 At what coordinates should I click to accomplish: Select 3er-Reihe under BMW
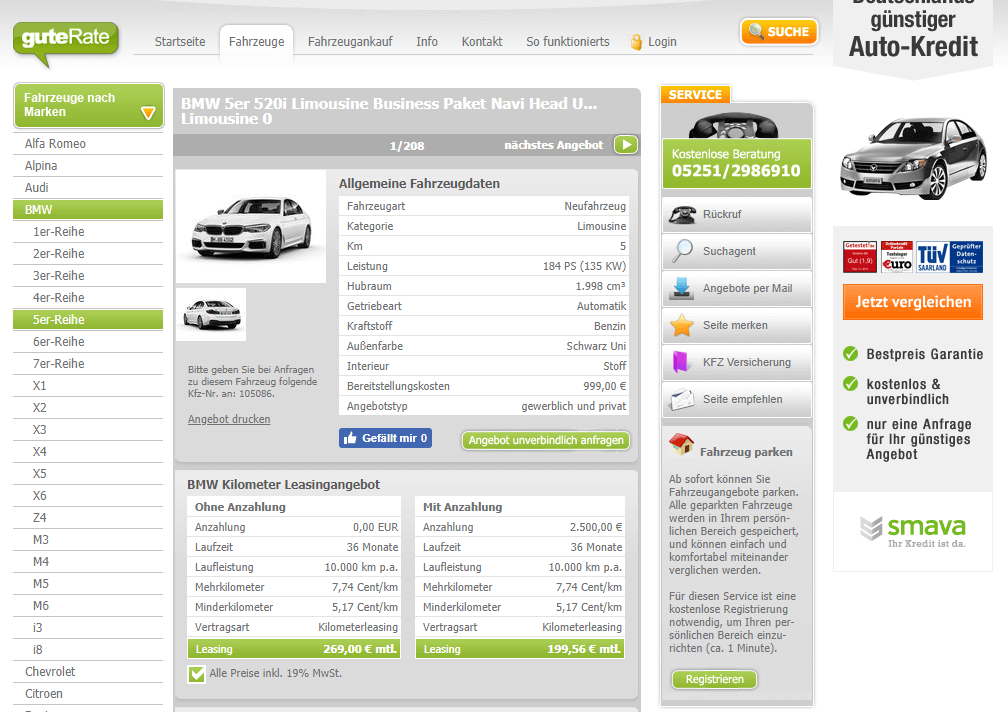click(88, 276)
